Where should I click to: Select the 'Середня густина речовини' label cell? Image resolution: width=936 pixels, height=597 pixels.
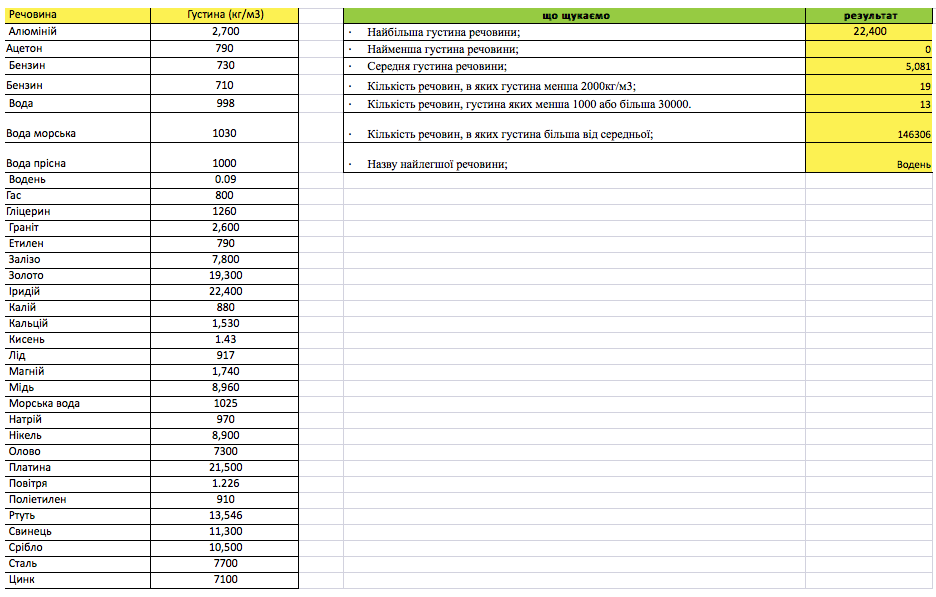click(x=574, y=67)
